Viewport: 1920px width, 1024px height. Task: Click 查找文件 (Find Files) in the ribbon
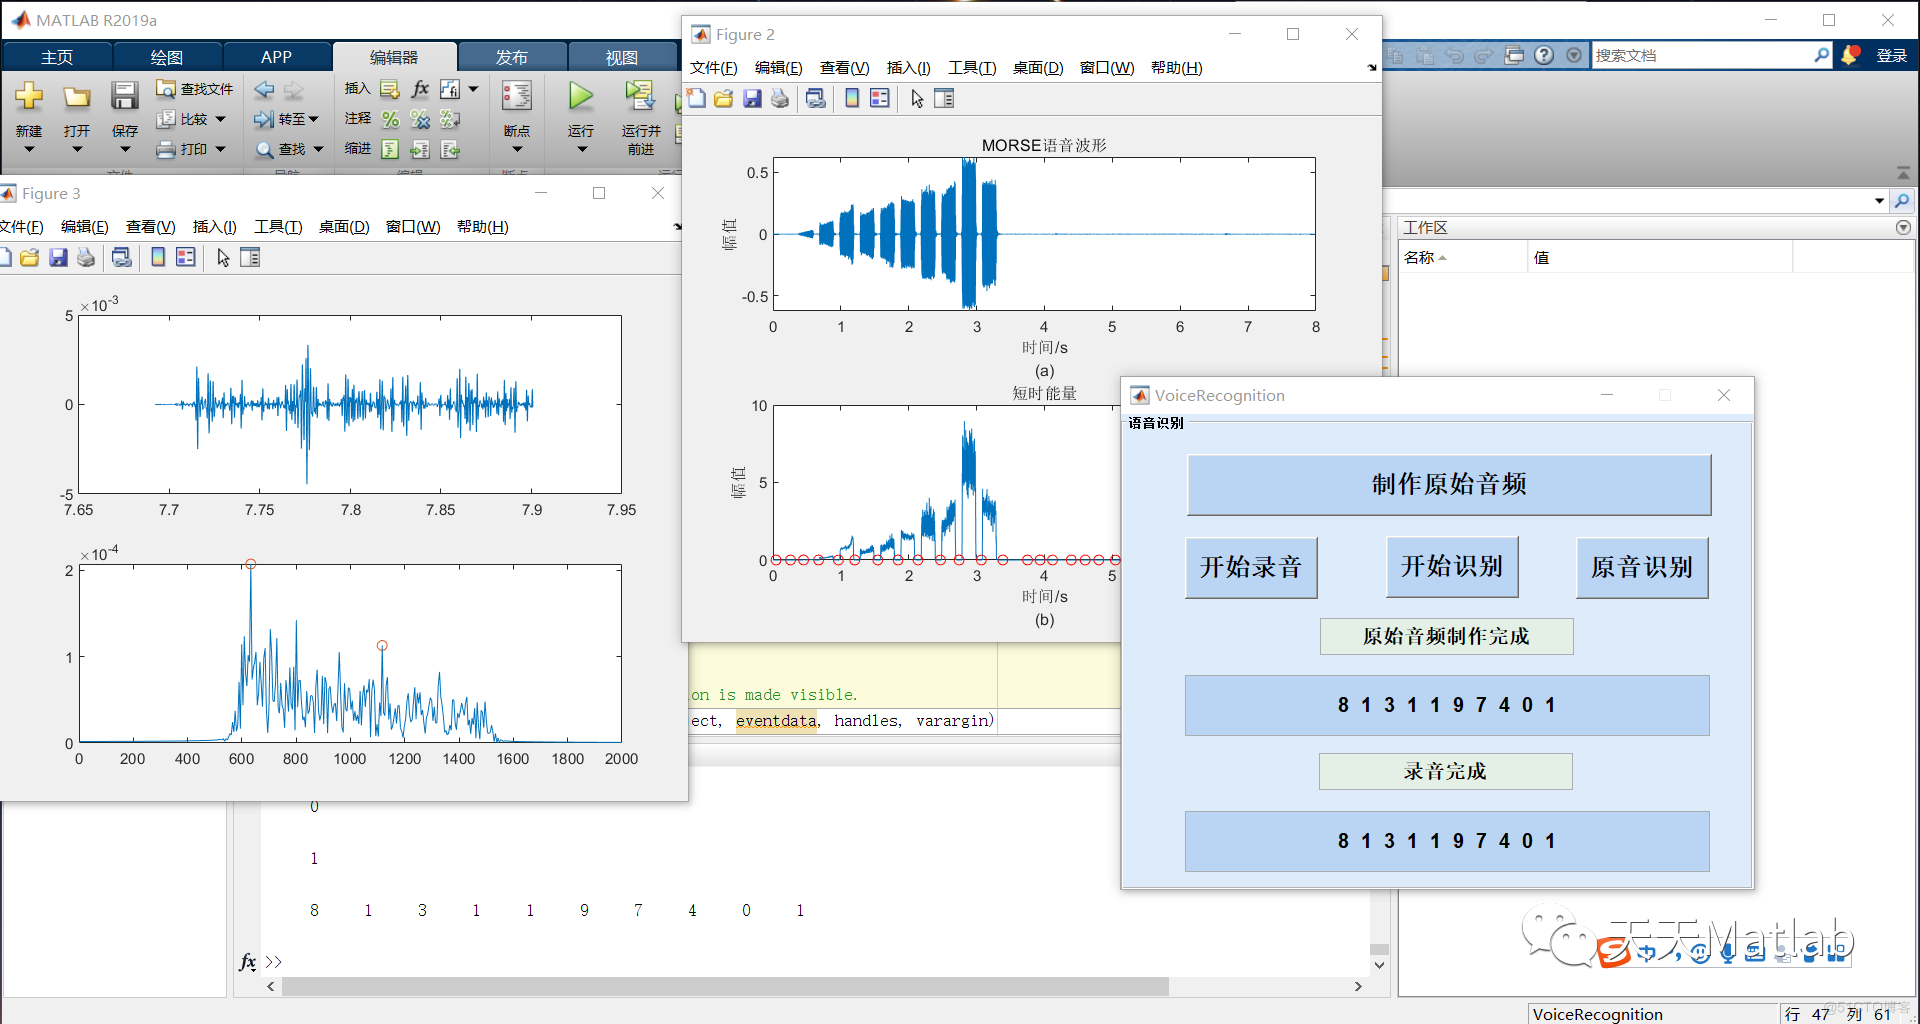[195, 89]
